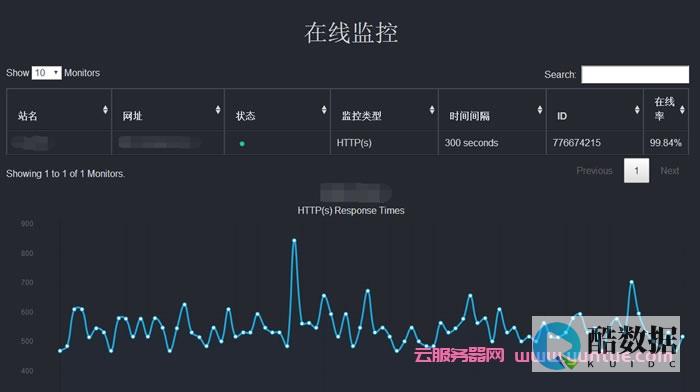Sort table by 网址 column arrows
This screenshot has width=700, height=392.
coord(218,110)
